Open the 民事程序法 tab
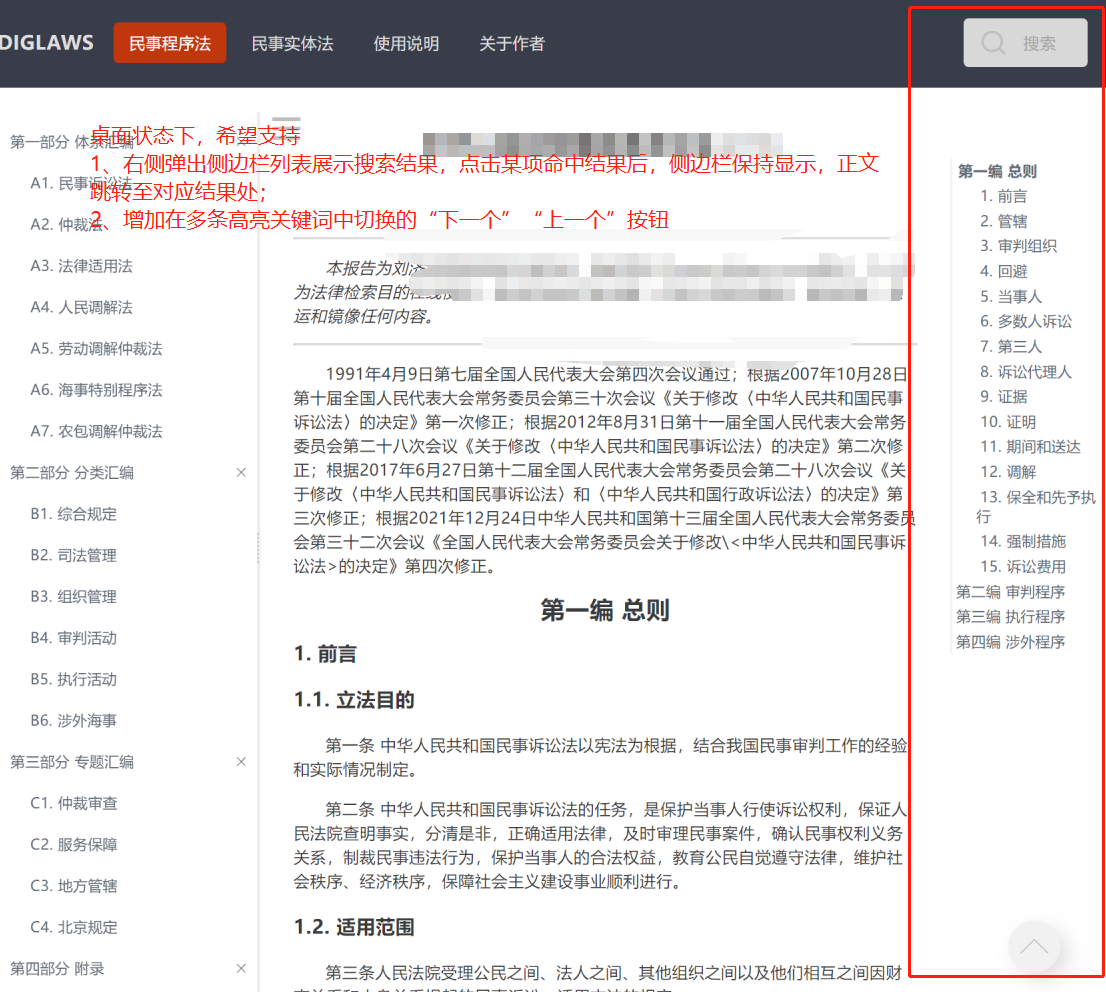 170,43
